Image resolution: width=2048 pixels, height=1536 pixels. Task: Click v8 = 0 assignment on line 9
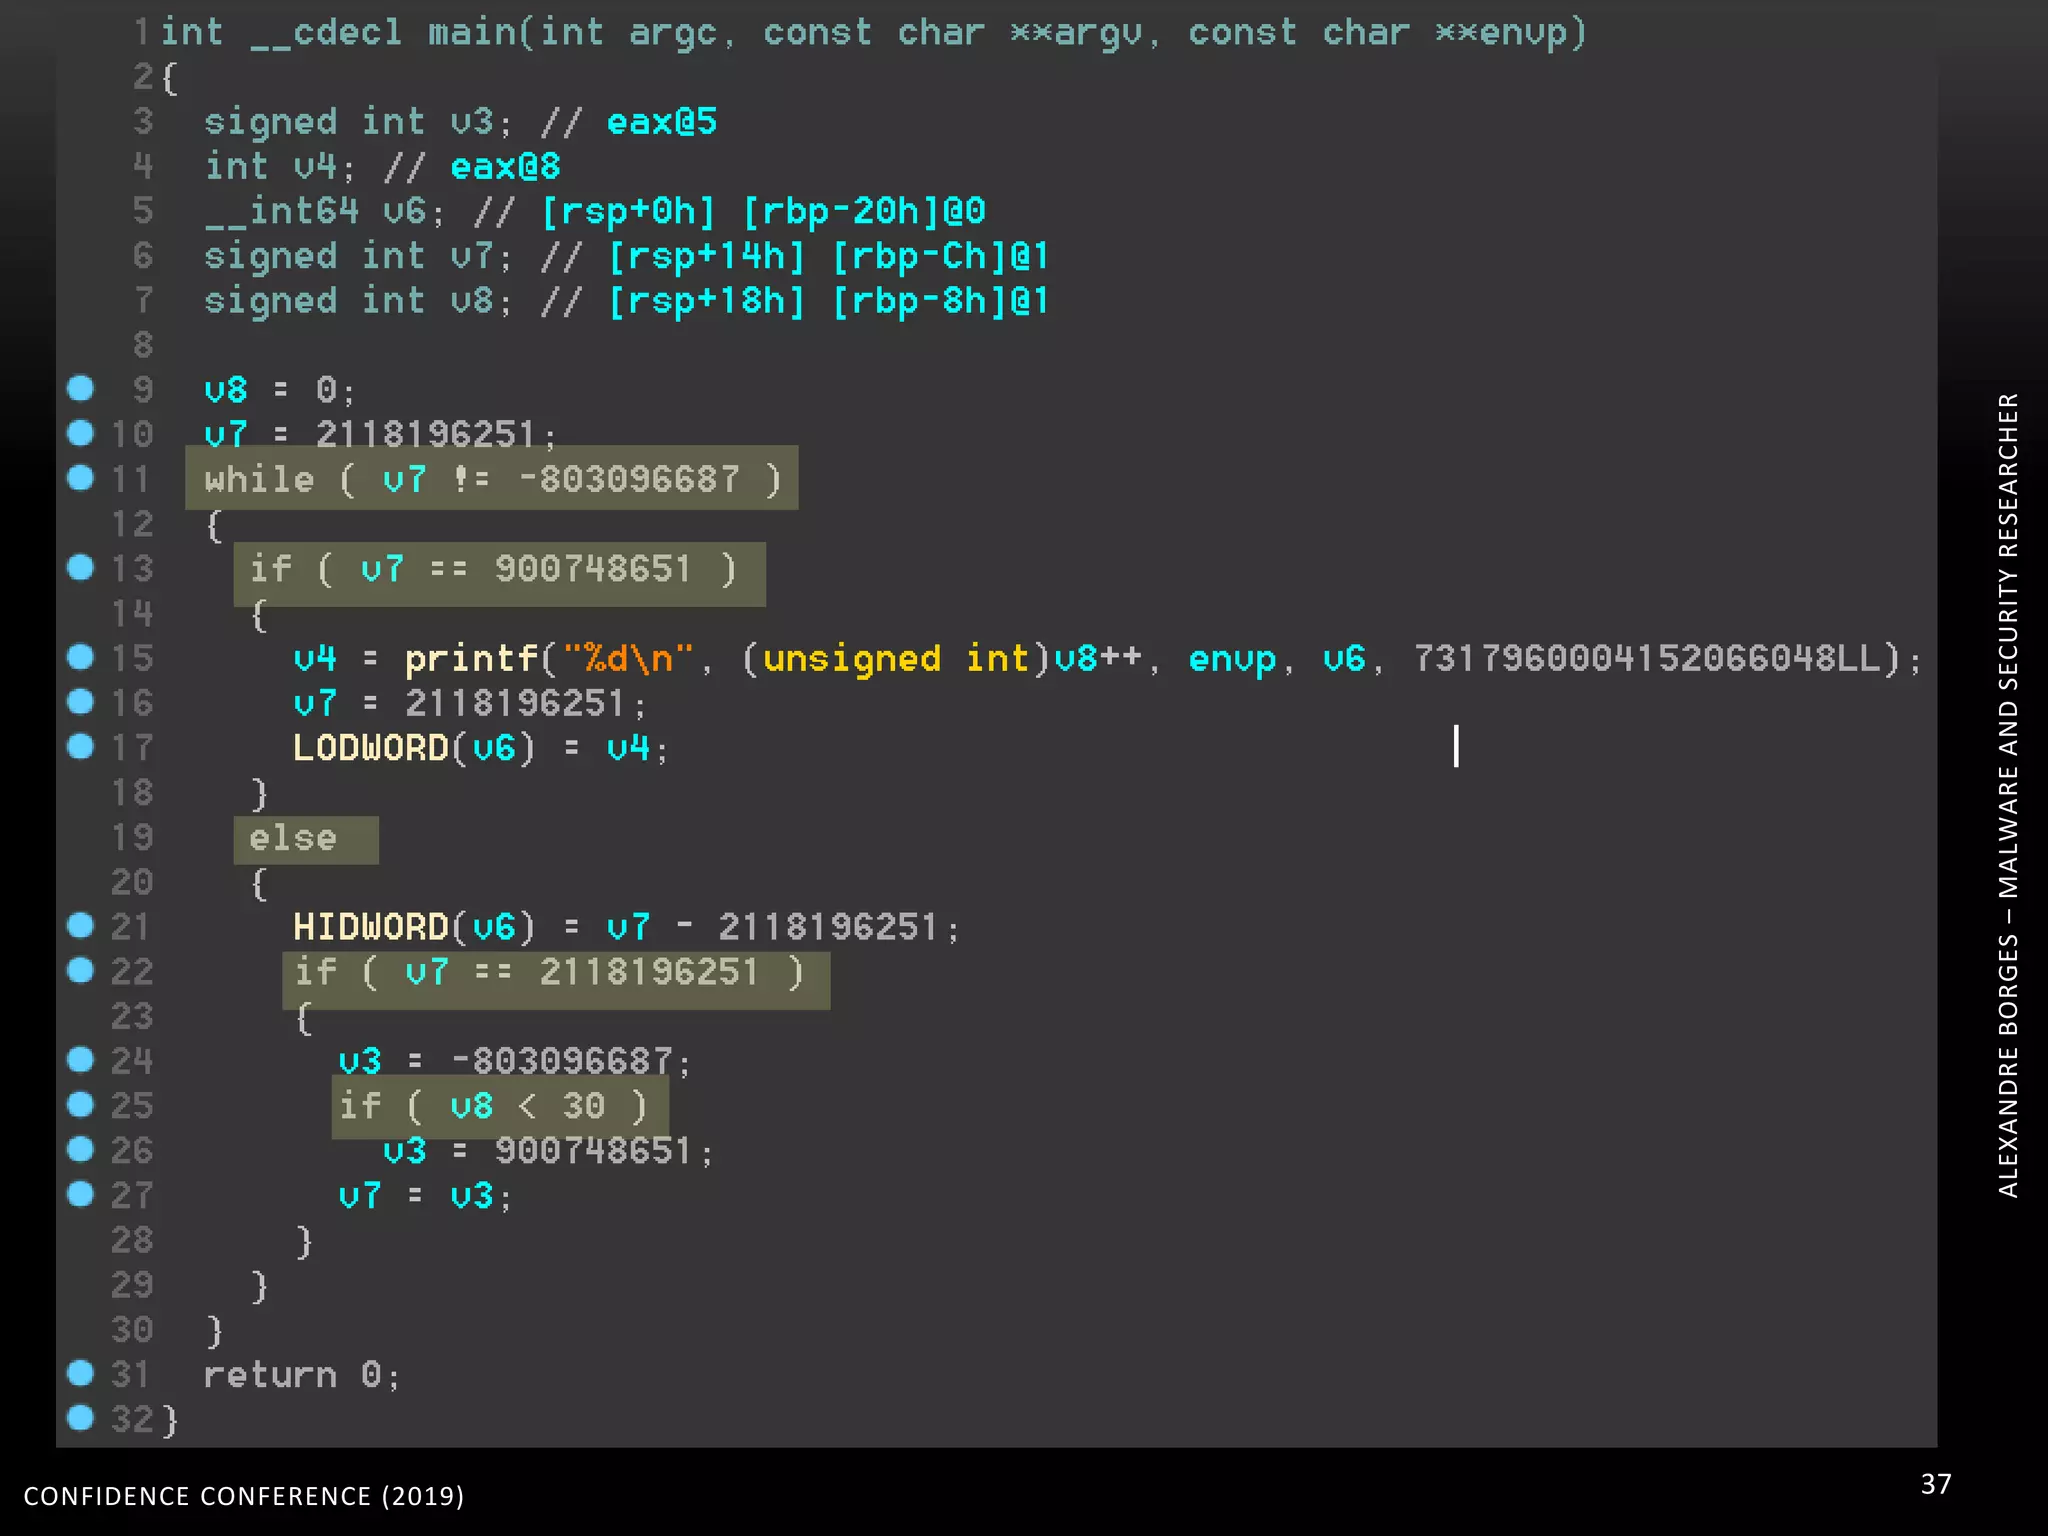coord(278,389)
